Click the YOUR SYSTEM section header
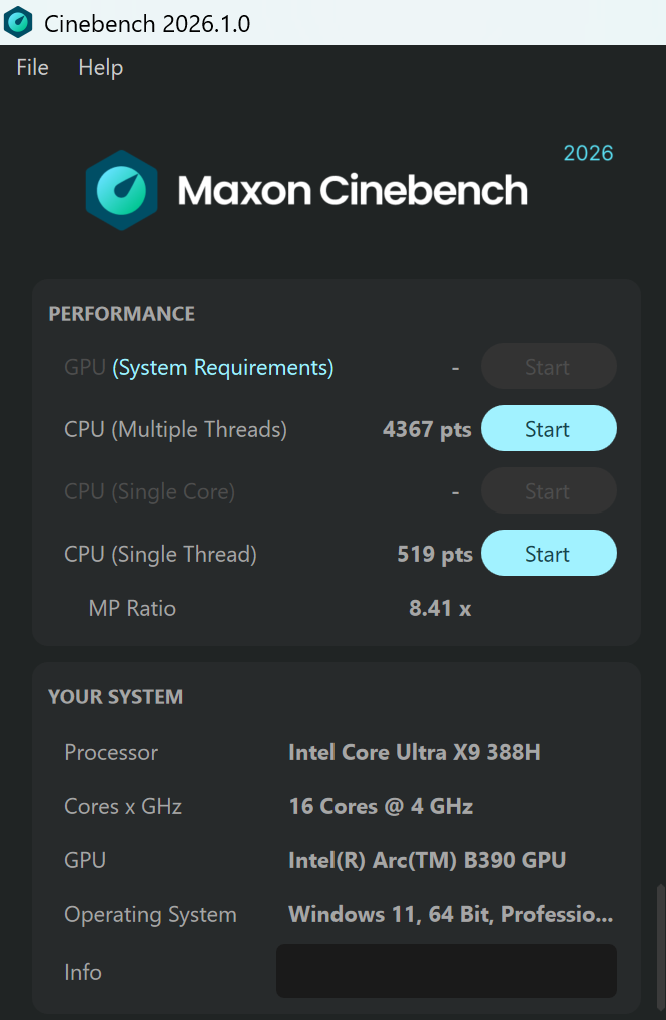Screen dimensions: 666x1020 (115, 697)
